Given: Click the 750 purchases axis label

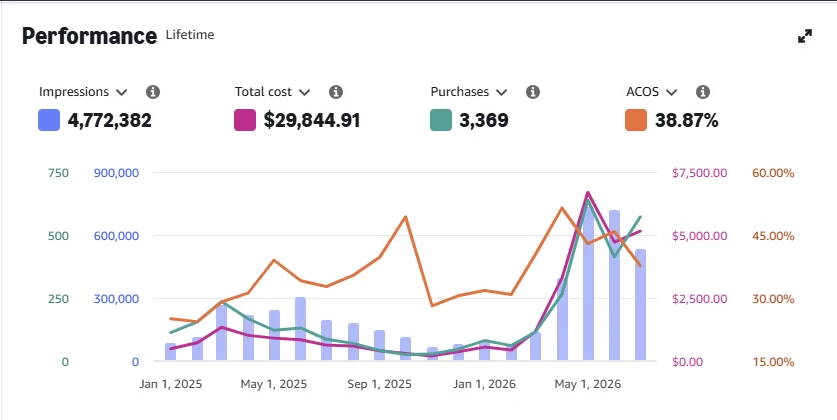Looking at the screenshot, I should pos(59,173).
